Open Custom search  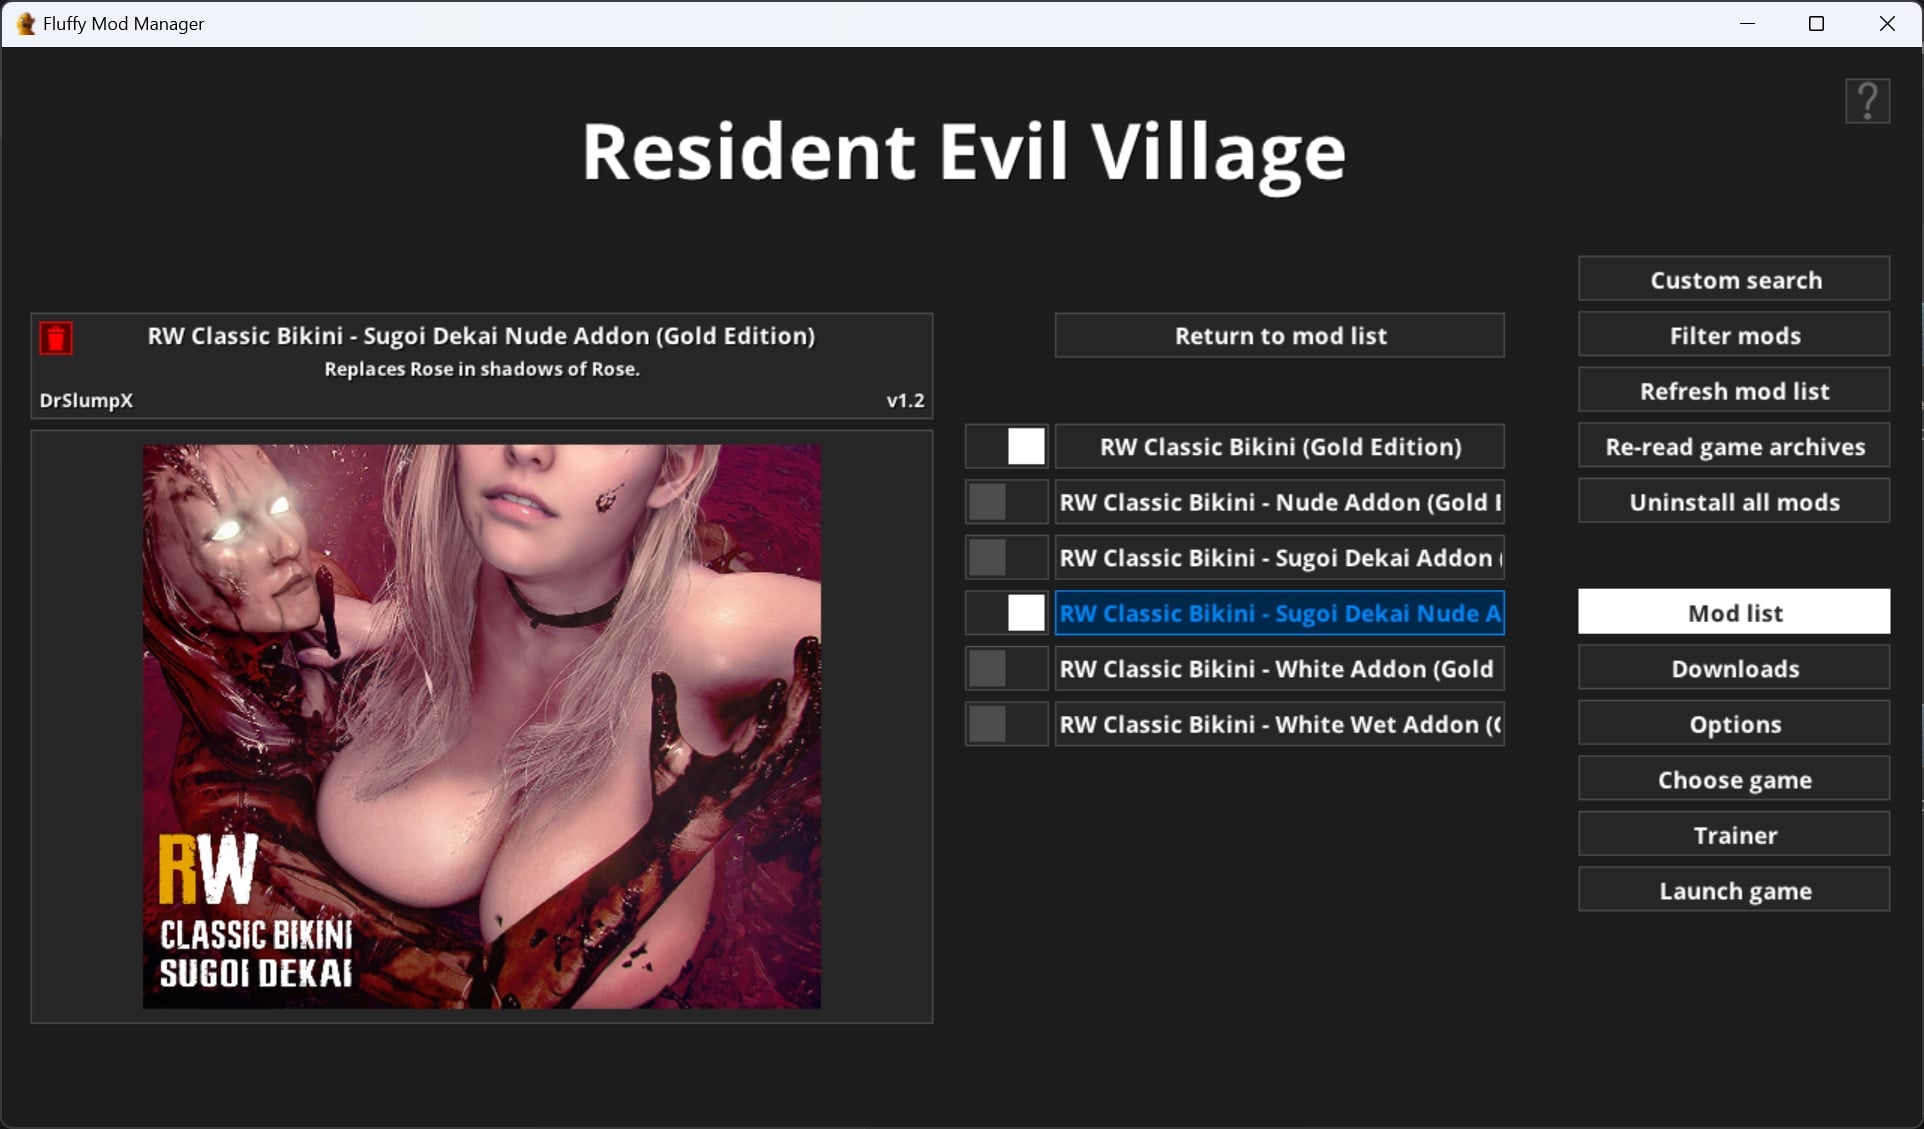(1734, 280)
